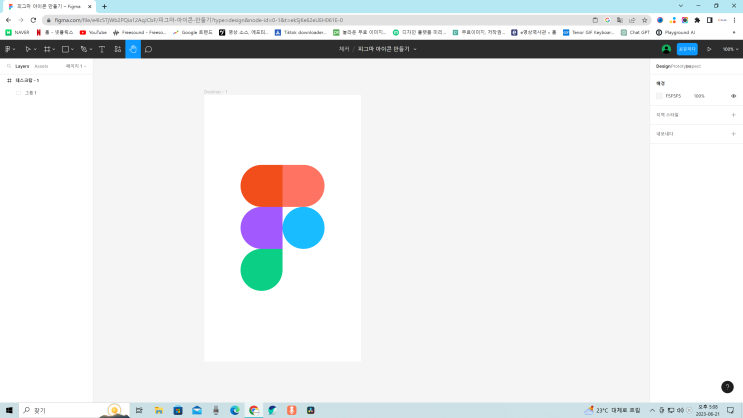The image size is (743, 418).
Task: Click the Figma logo on canvas
Action: click(x=282, y=228)
